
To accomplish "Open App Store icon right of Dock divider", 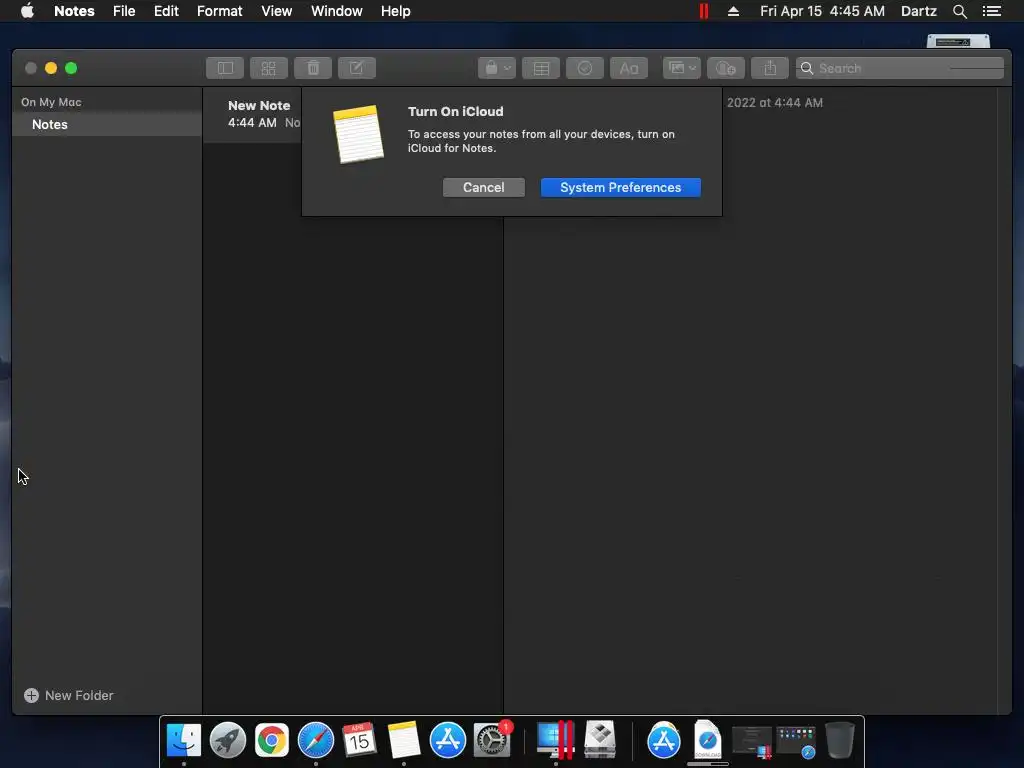I will click(664, 740).
